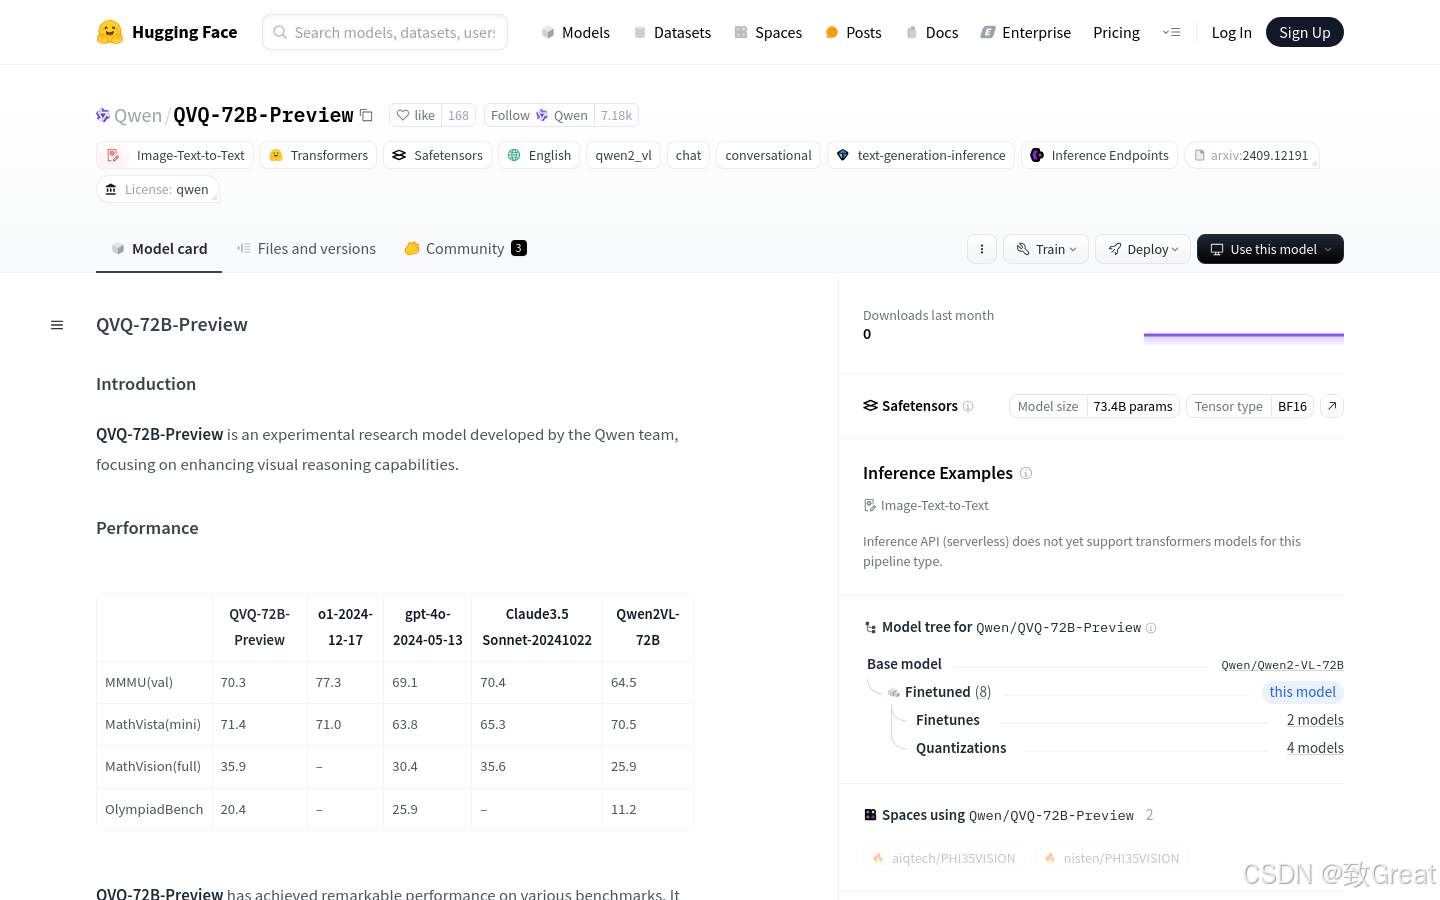1440x900 pixels.
Task: Open the Qwen organization link in title
Action: pos(138,115)
